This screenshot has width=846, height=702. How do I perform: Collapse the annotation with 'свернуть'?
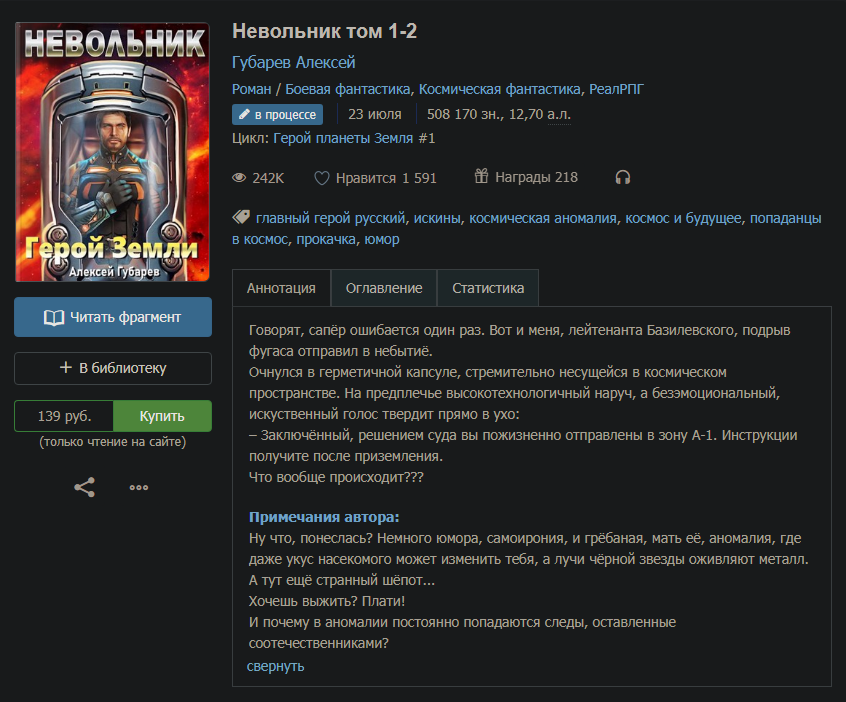pyautogui.click(x=275, y=666)
